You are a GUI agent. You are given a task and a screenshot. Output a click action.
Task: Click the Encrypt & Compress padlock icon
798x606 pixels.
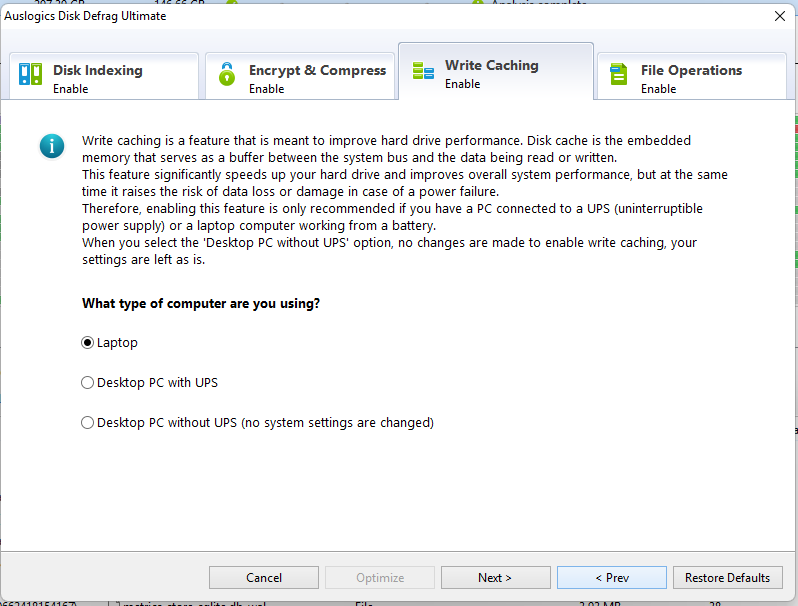pyautogui.click(x=227, y=75)
